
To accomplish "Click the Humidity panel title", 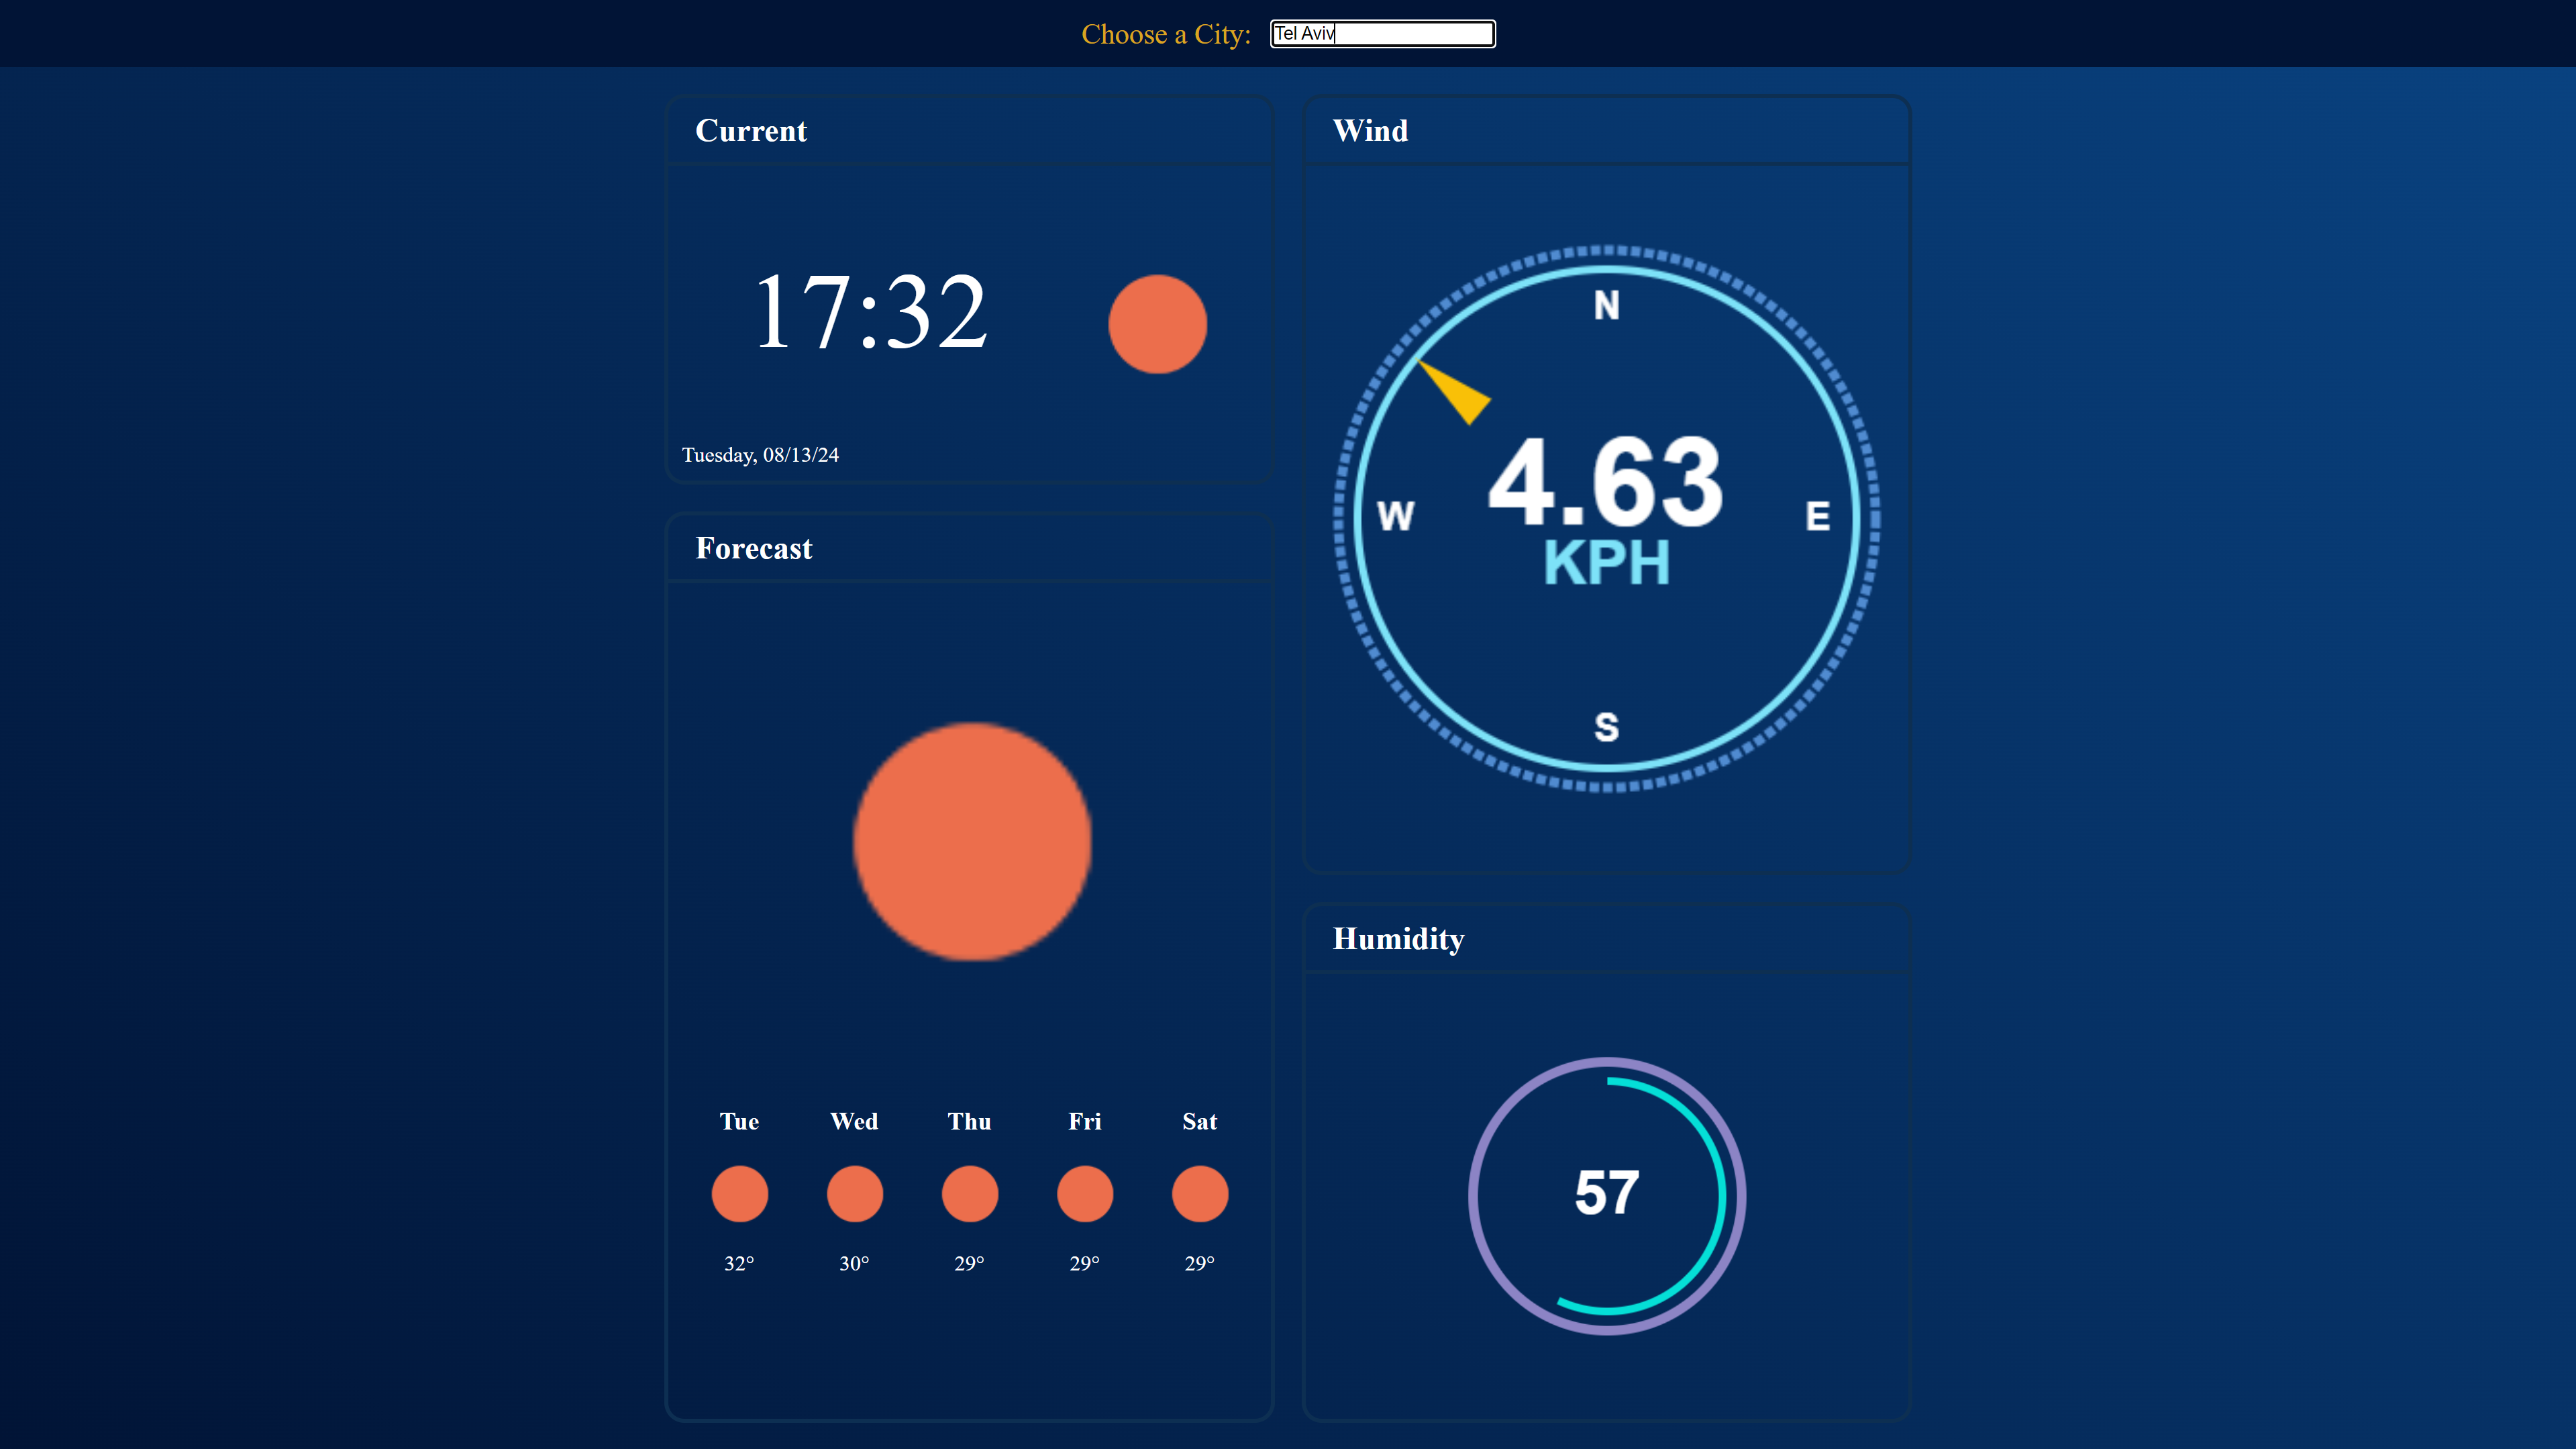I will click(x=1397, y=939).
